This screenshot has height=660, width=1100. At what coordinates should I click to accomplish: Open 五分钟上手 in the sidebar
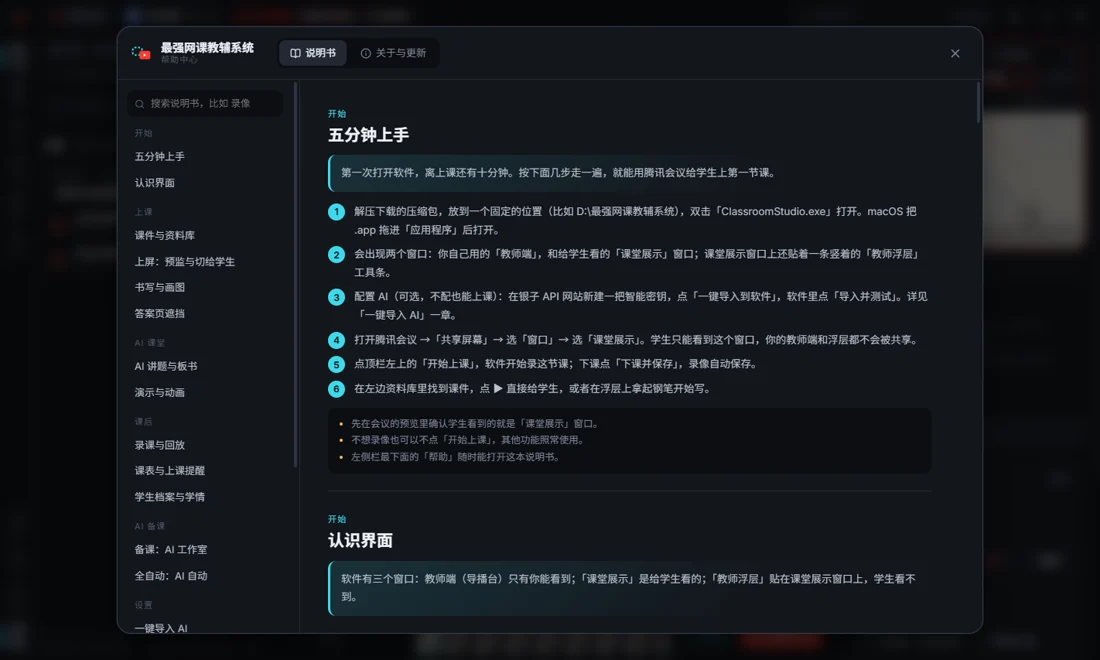160,156
